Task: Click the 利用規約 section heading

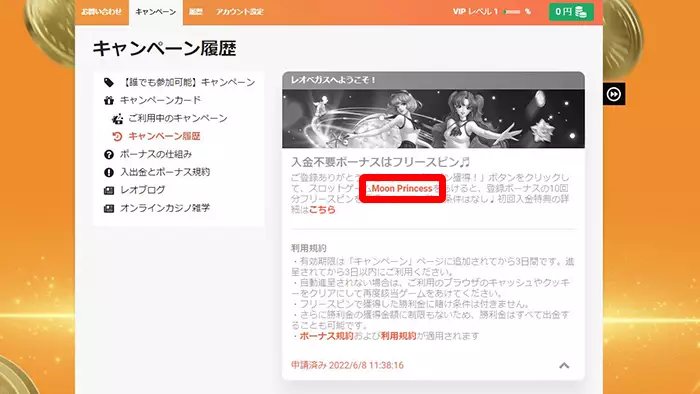Action: point(309,248)
